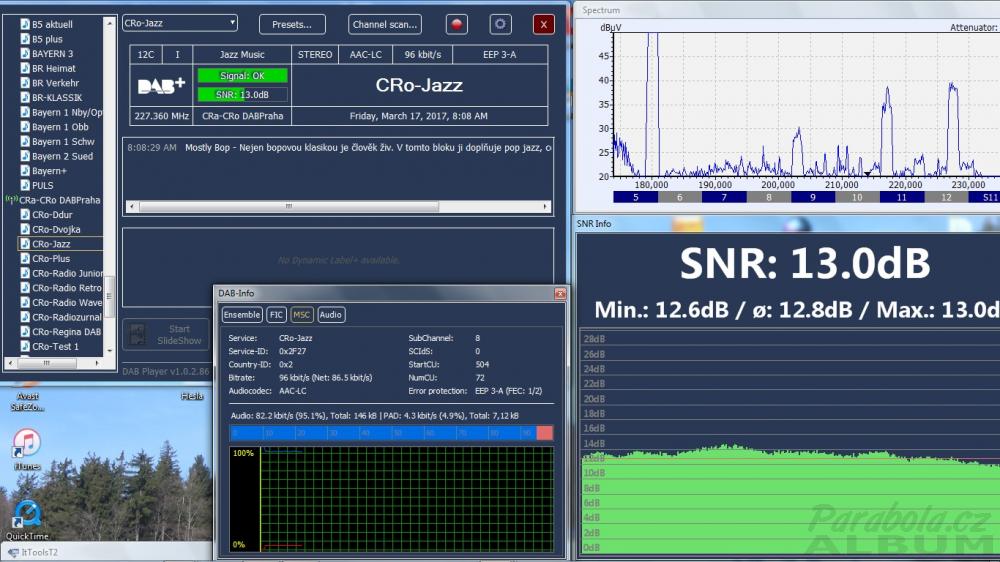This screenshot has height=562, width=1000.
Task: Click the red record button
Action: tap(456, 24)
